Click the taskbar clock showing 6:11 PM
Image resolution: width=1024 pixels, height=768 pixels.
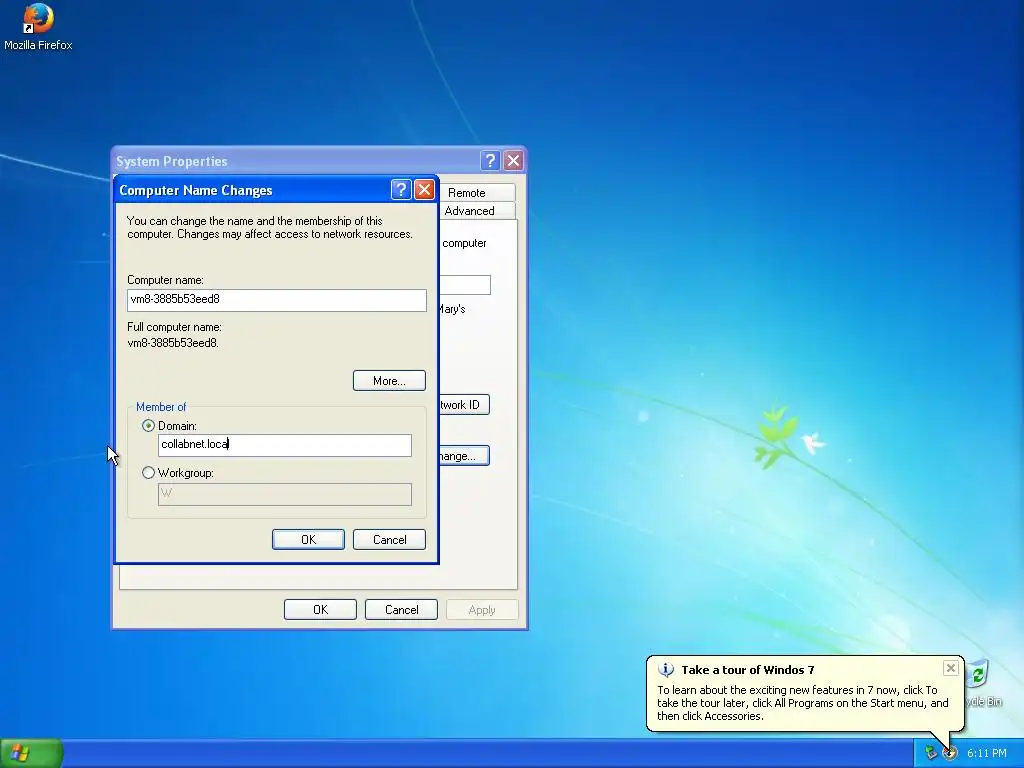click(986, 753)
